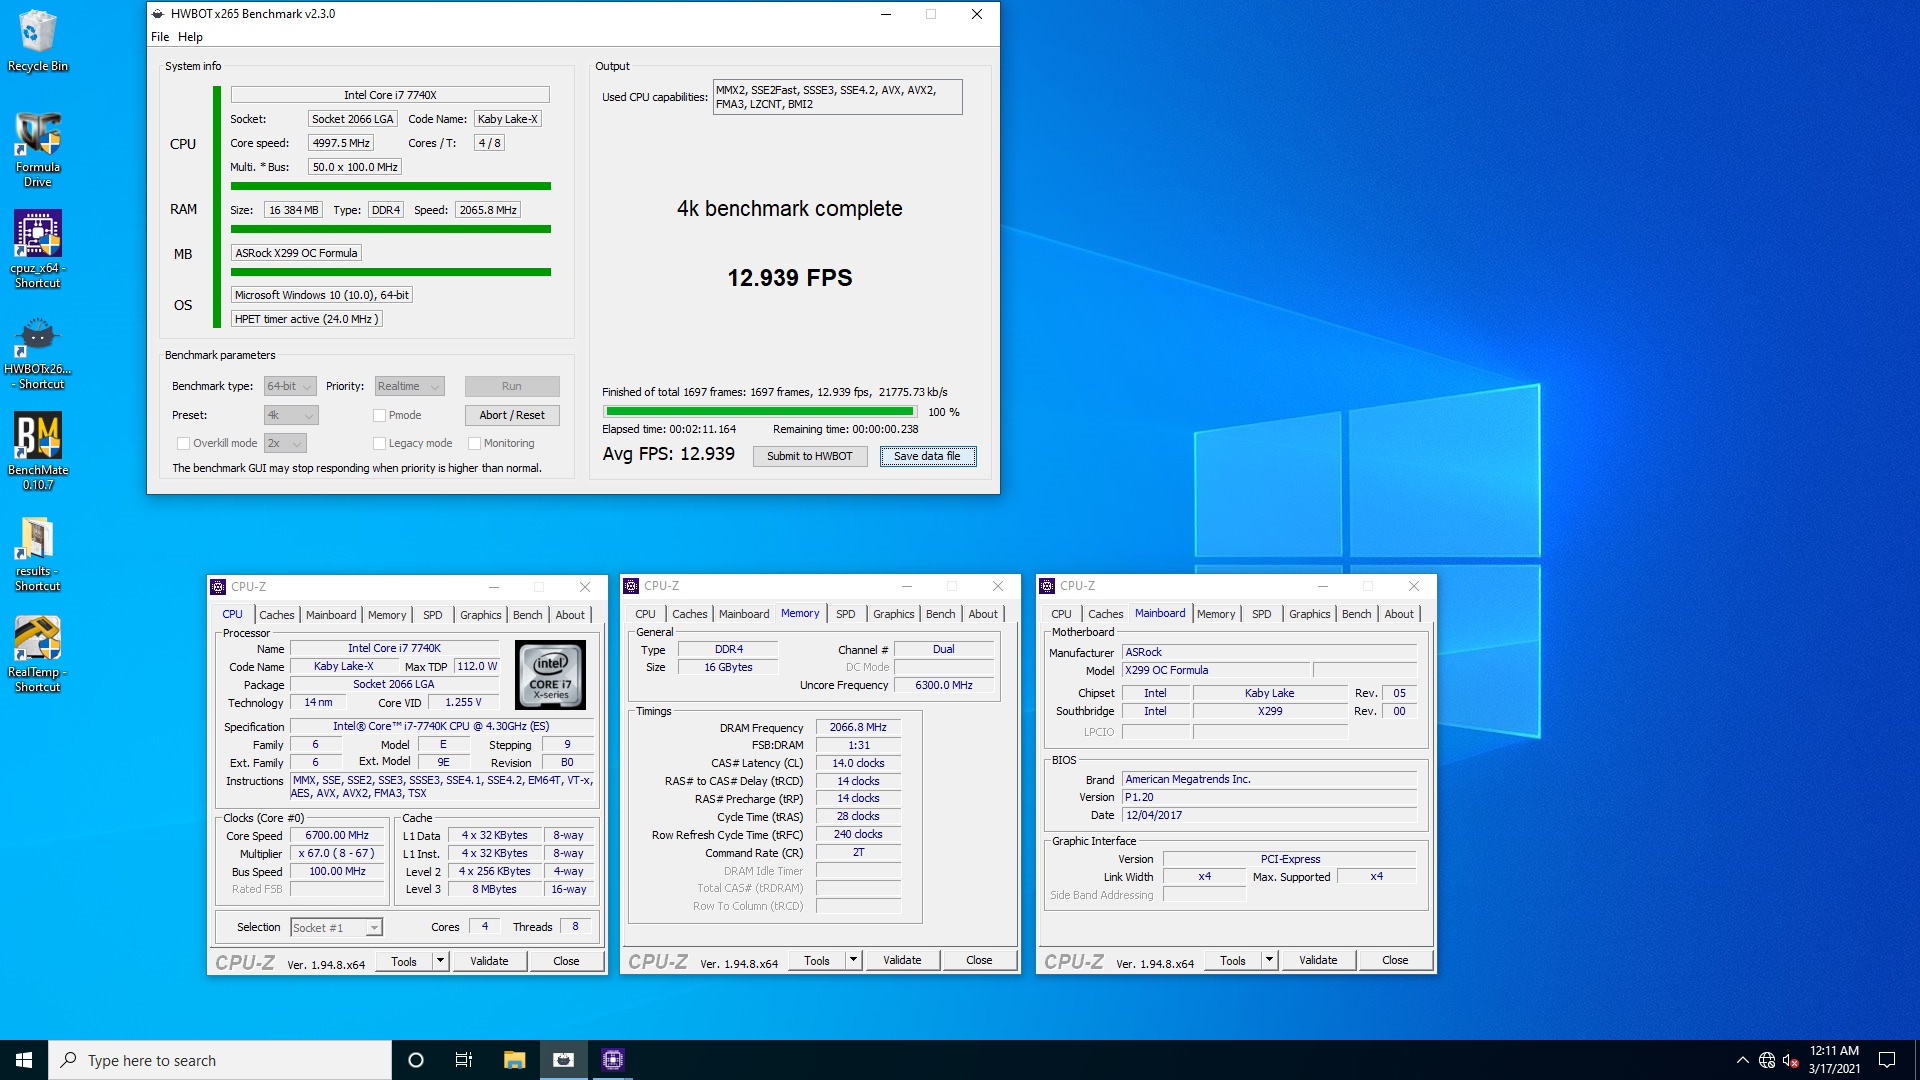Switch to Graphics tab in CPU-Z Mainboard window

(x=1310, y=614)
